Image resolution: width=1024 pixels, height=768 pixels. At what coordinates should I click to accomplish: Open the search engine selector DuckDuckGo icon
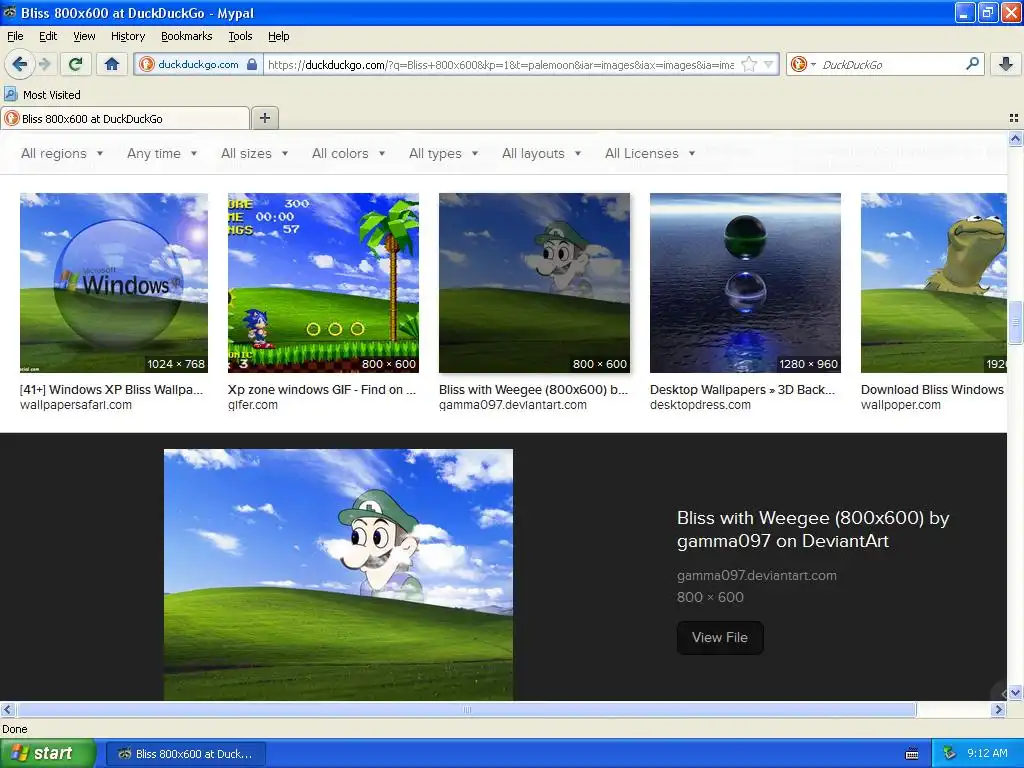point(802,64)
